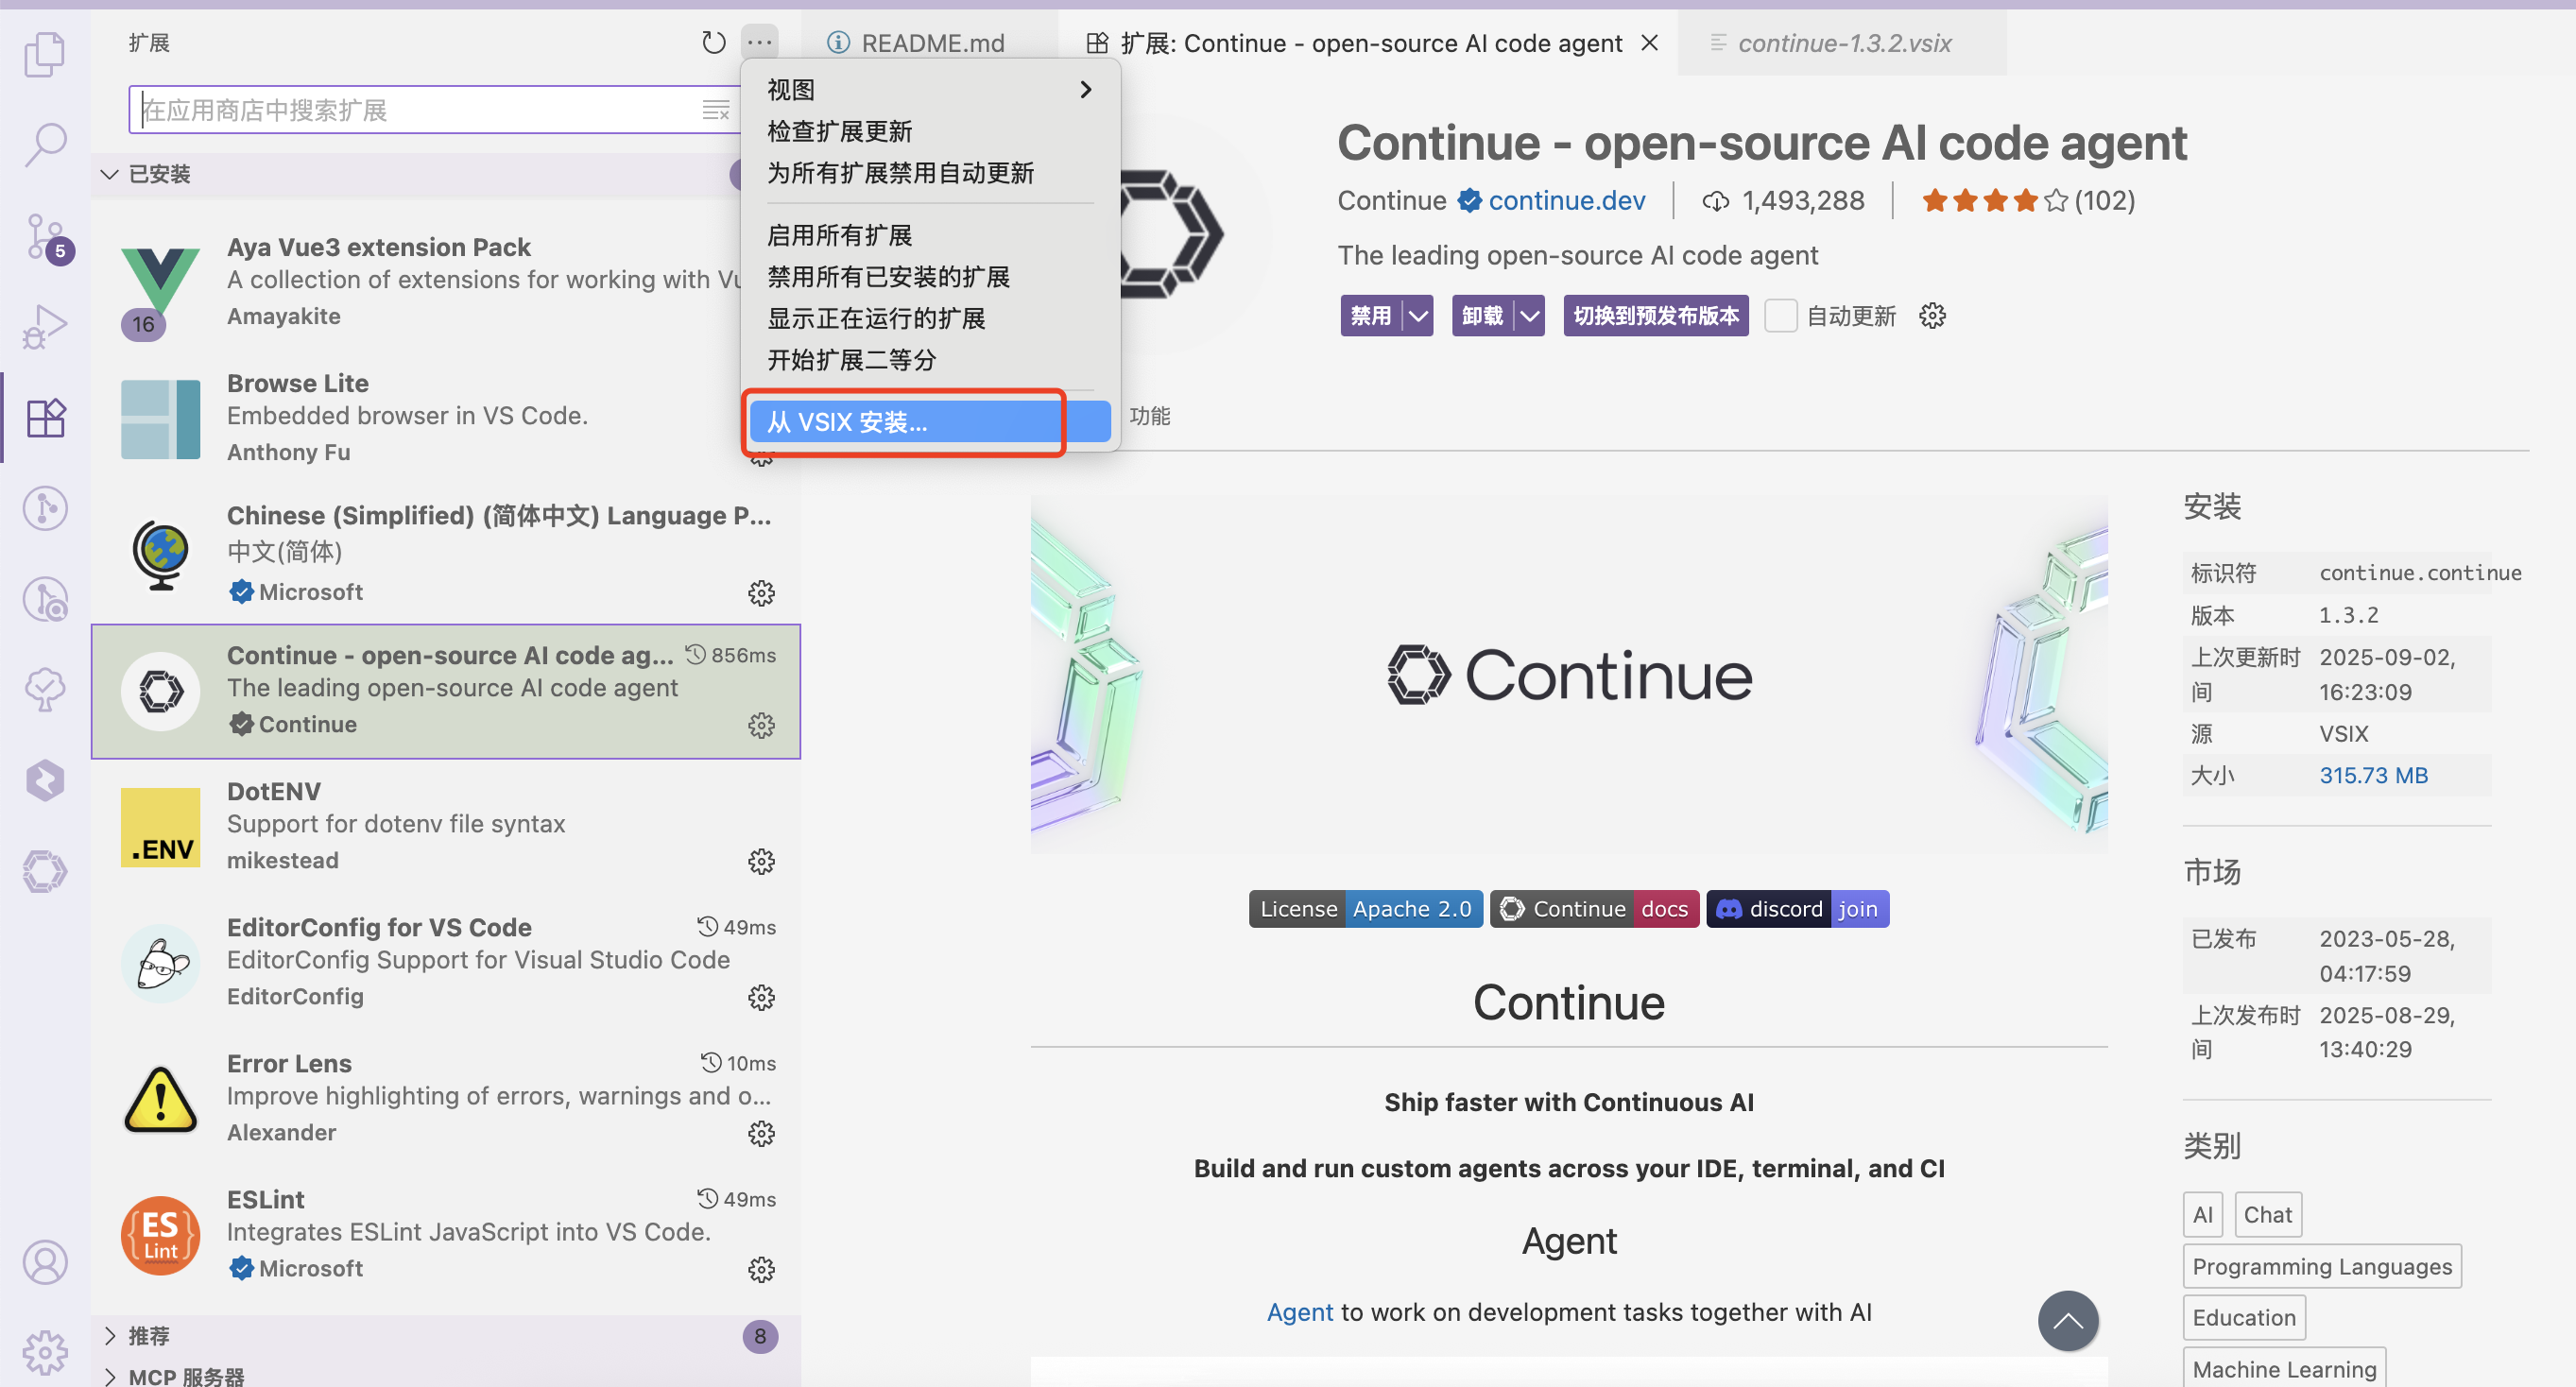This screenshot has height=1387, width=2576.
Task: Open the Search view
Action: 45,144
